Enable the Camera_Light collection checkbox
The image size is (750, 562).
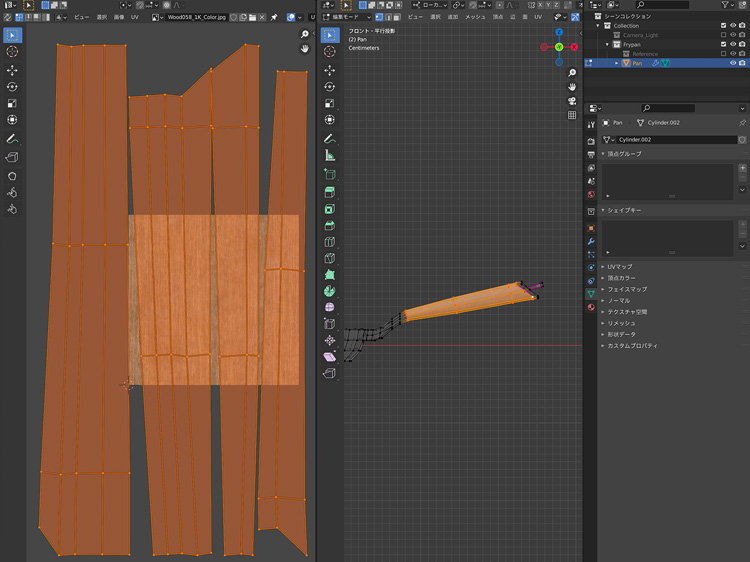click(724, 35)
